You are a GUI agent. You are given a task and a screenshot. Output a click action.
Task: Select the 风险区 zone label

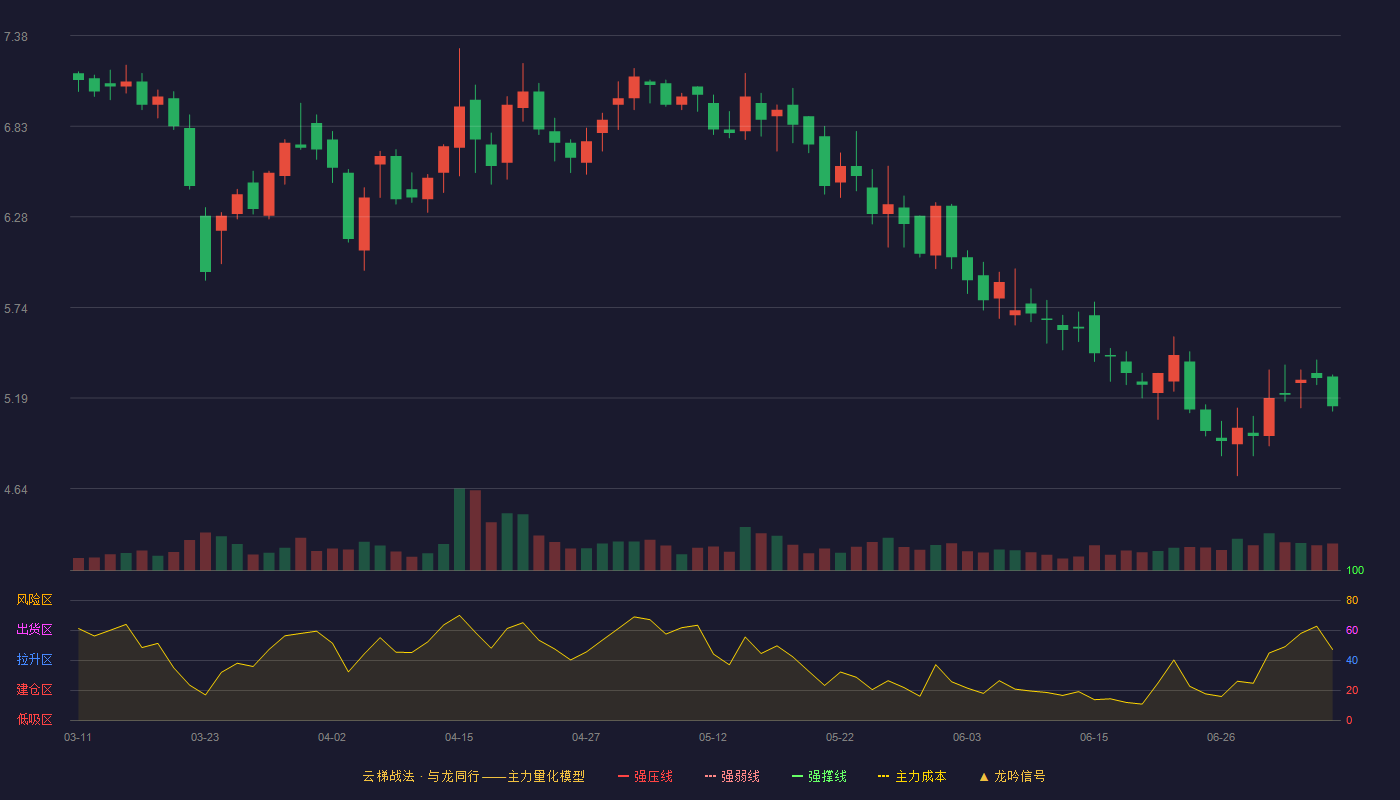(34, 600)
